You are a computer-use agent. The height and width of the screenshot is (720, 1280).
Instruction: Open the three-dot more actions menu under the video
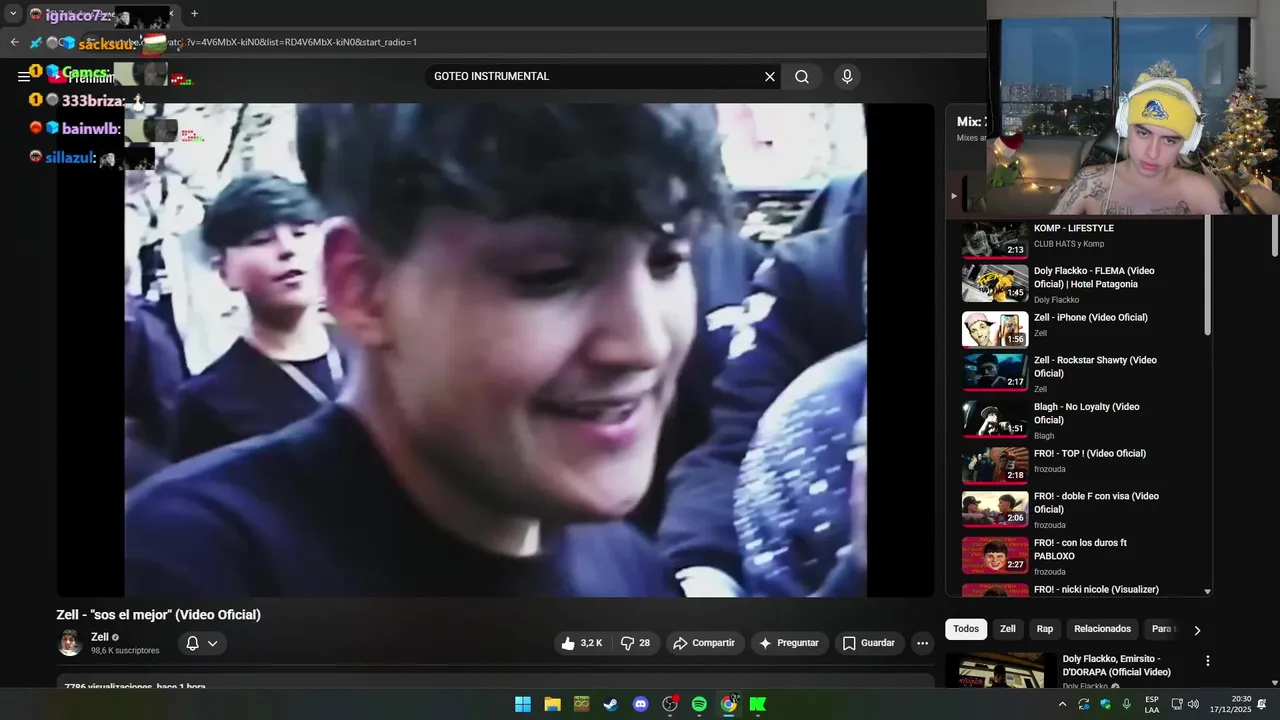click(x=922, y=643)
